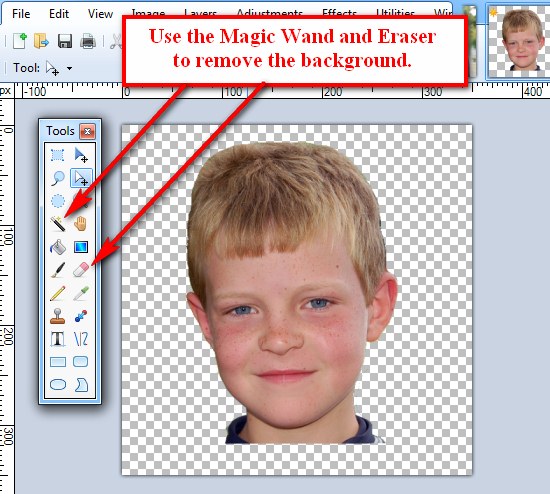Screen dimensions: 550x494
Task: Open the File menu
Action: tap(21, 14)
